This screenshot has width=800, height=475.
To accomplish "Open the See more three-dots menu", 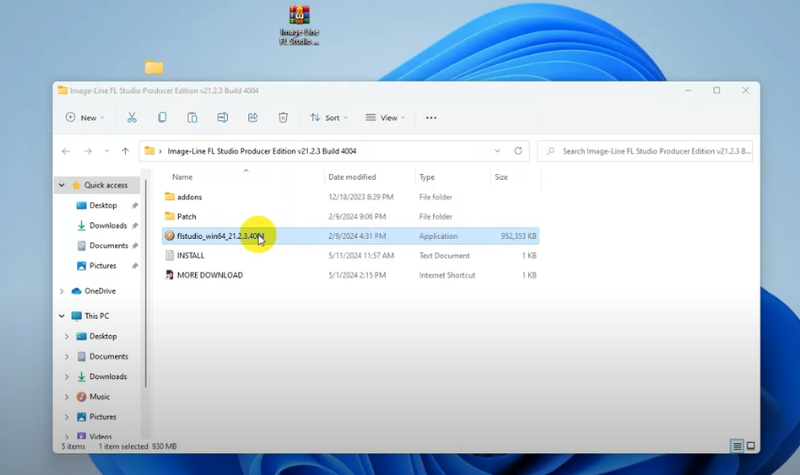I will [x=431, y=118].
